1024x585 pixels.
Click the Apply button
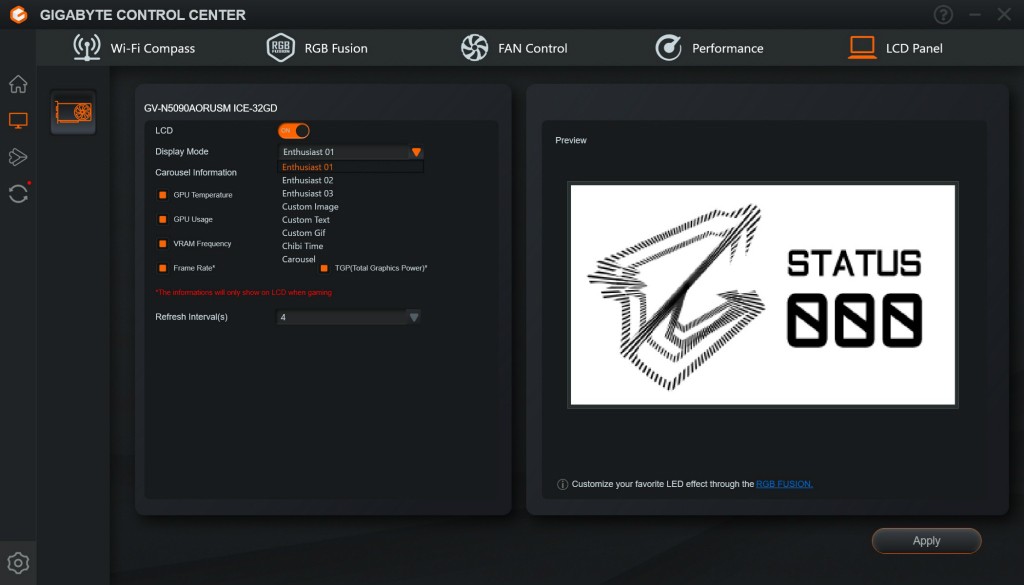click(926, 541)
